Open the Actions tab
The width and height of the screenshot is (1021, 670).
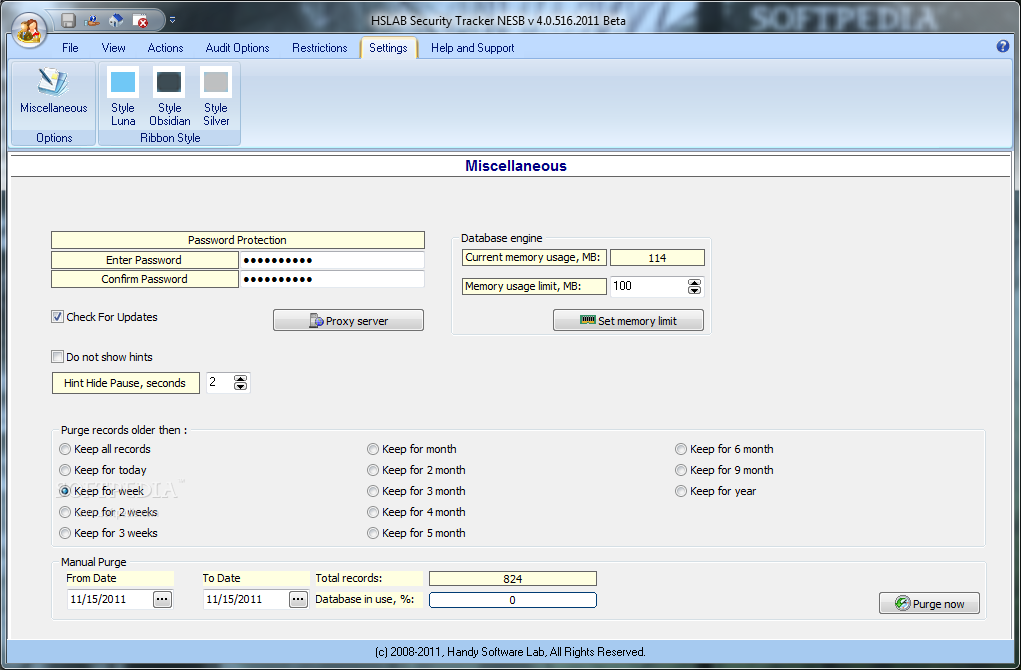pos(165,48)
